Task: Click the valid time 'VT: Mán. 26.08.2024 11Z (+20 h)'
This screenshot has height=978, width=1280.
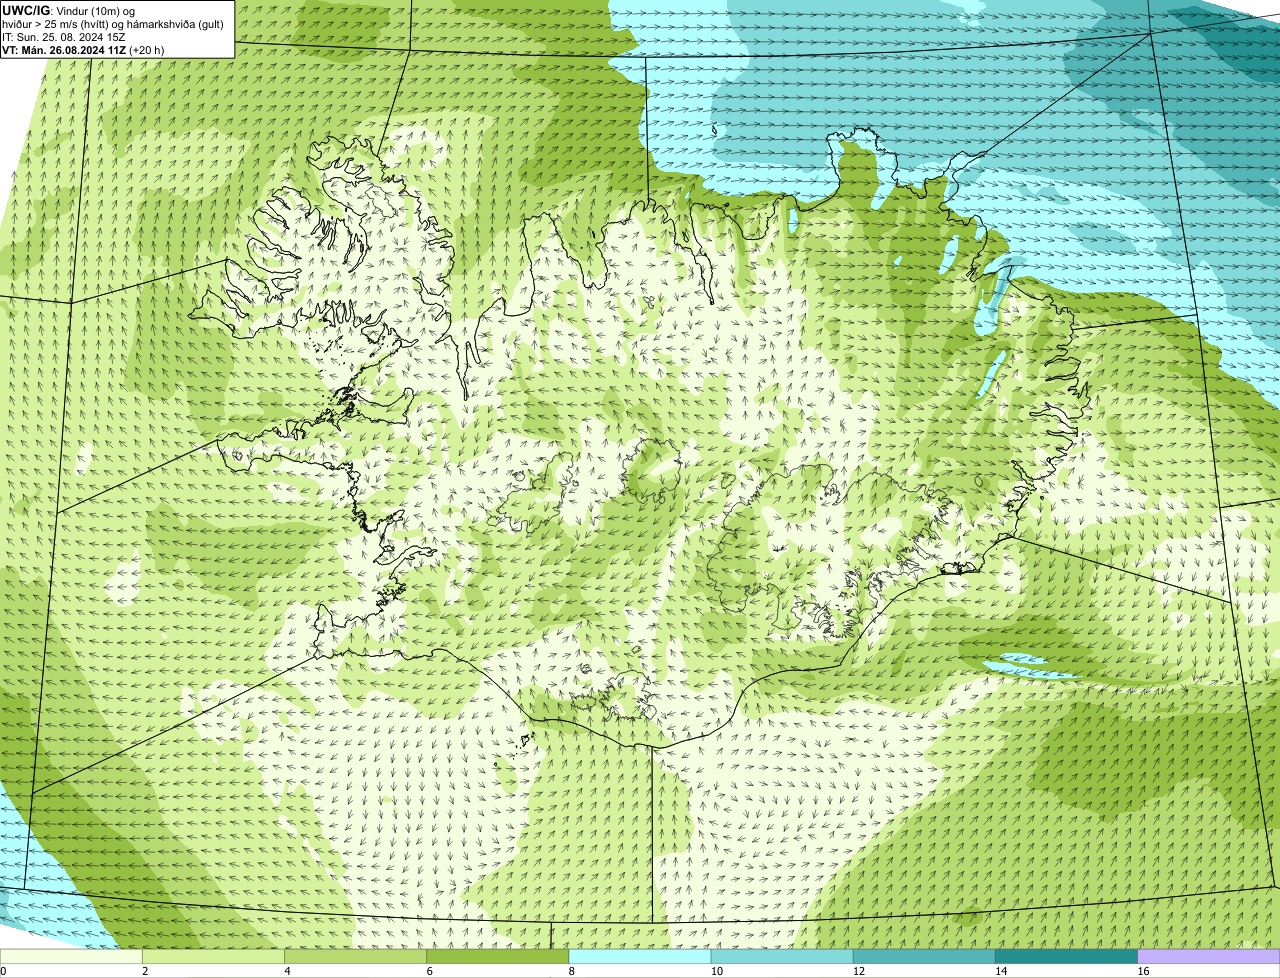Action: tap(83, 49)
